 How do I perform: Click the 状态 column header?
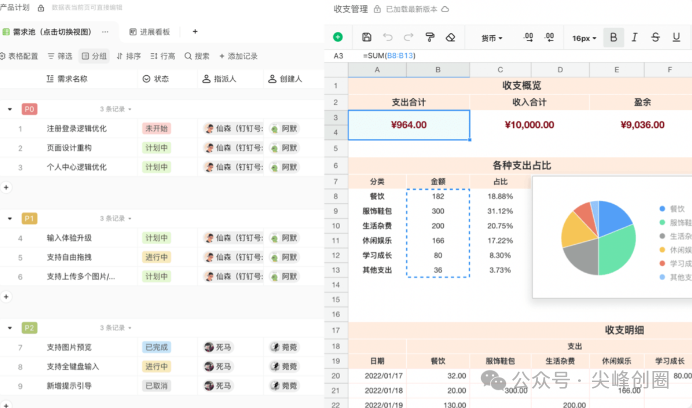click(156, 79)
